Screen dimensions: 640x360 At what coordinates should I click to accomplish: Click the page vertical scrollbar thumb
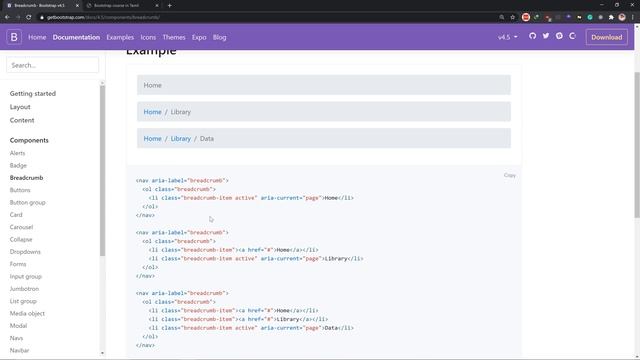637,145
